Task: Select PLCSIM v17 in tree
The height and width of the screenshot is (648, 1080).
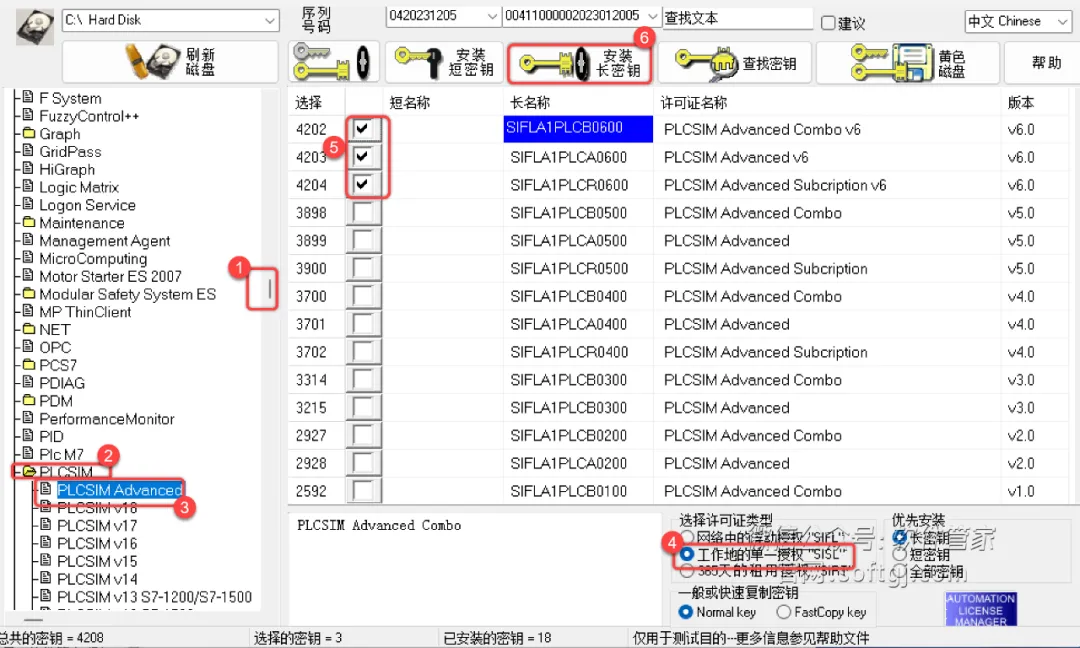Action: (97, 525)
